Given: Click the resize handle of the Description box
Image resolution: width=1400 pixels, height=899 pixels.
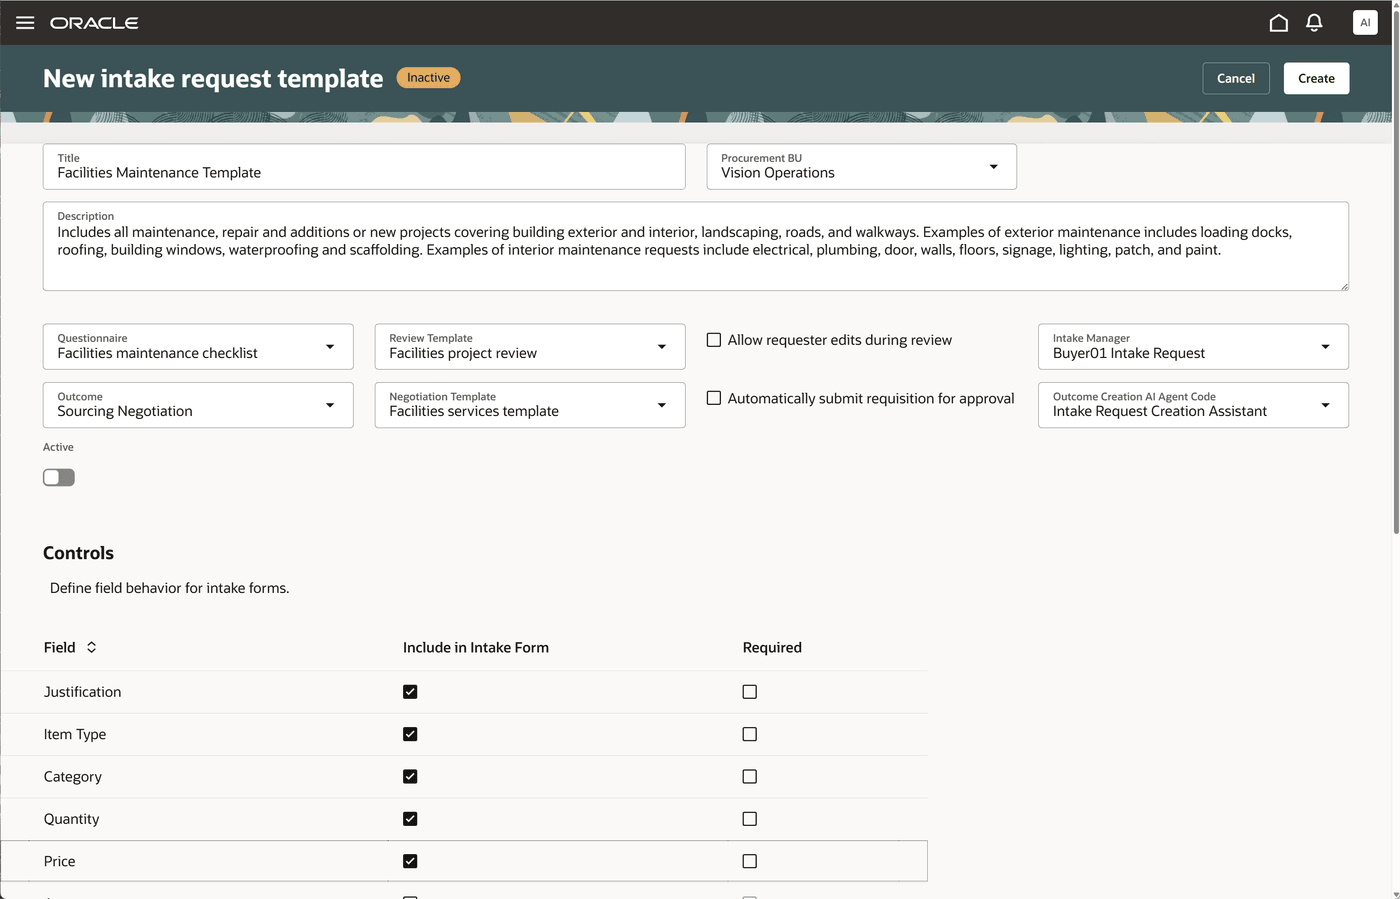Looking at the screenshot, I should 1344,286.
